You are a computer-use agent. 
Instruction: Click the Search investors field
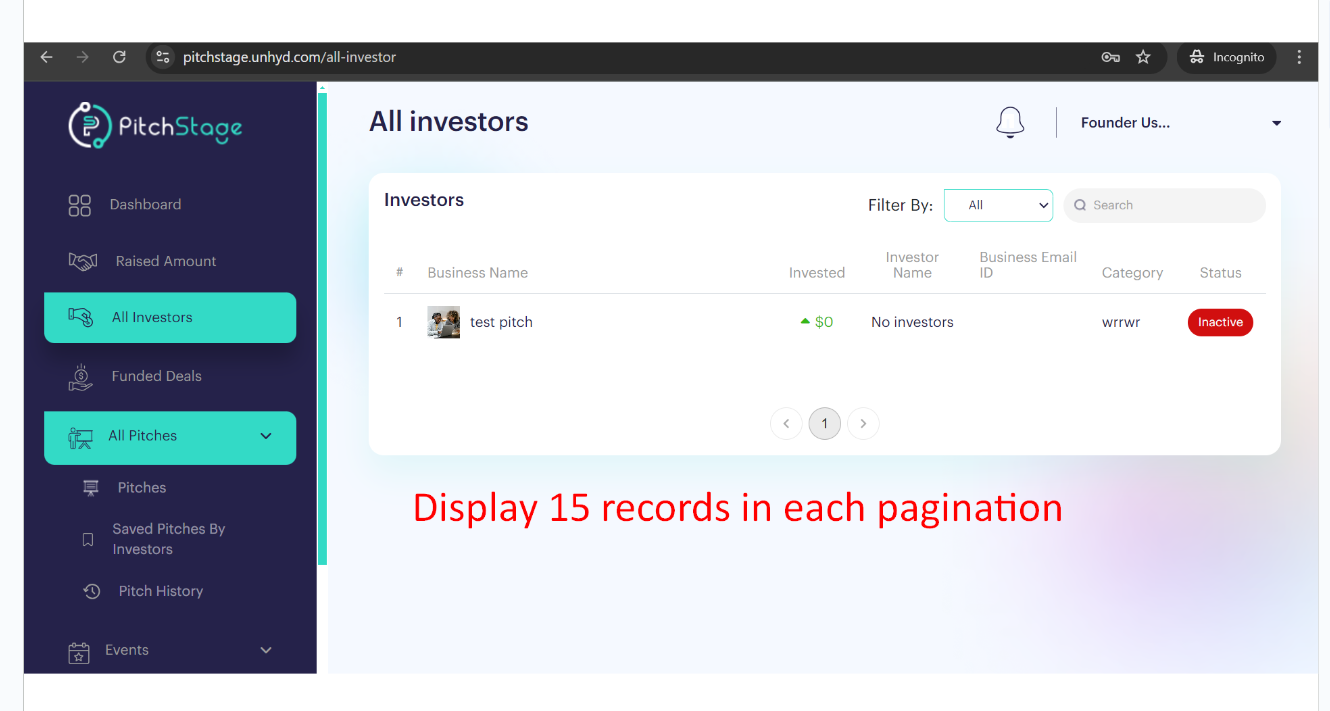pyautogui.click(x=1164, y=205)
